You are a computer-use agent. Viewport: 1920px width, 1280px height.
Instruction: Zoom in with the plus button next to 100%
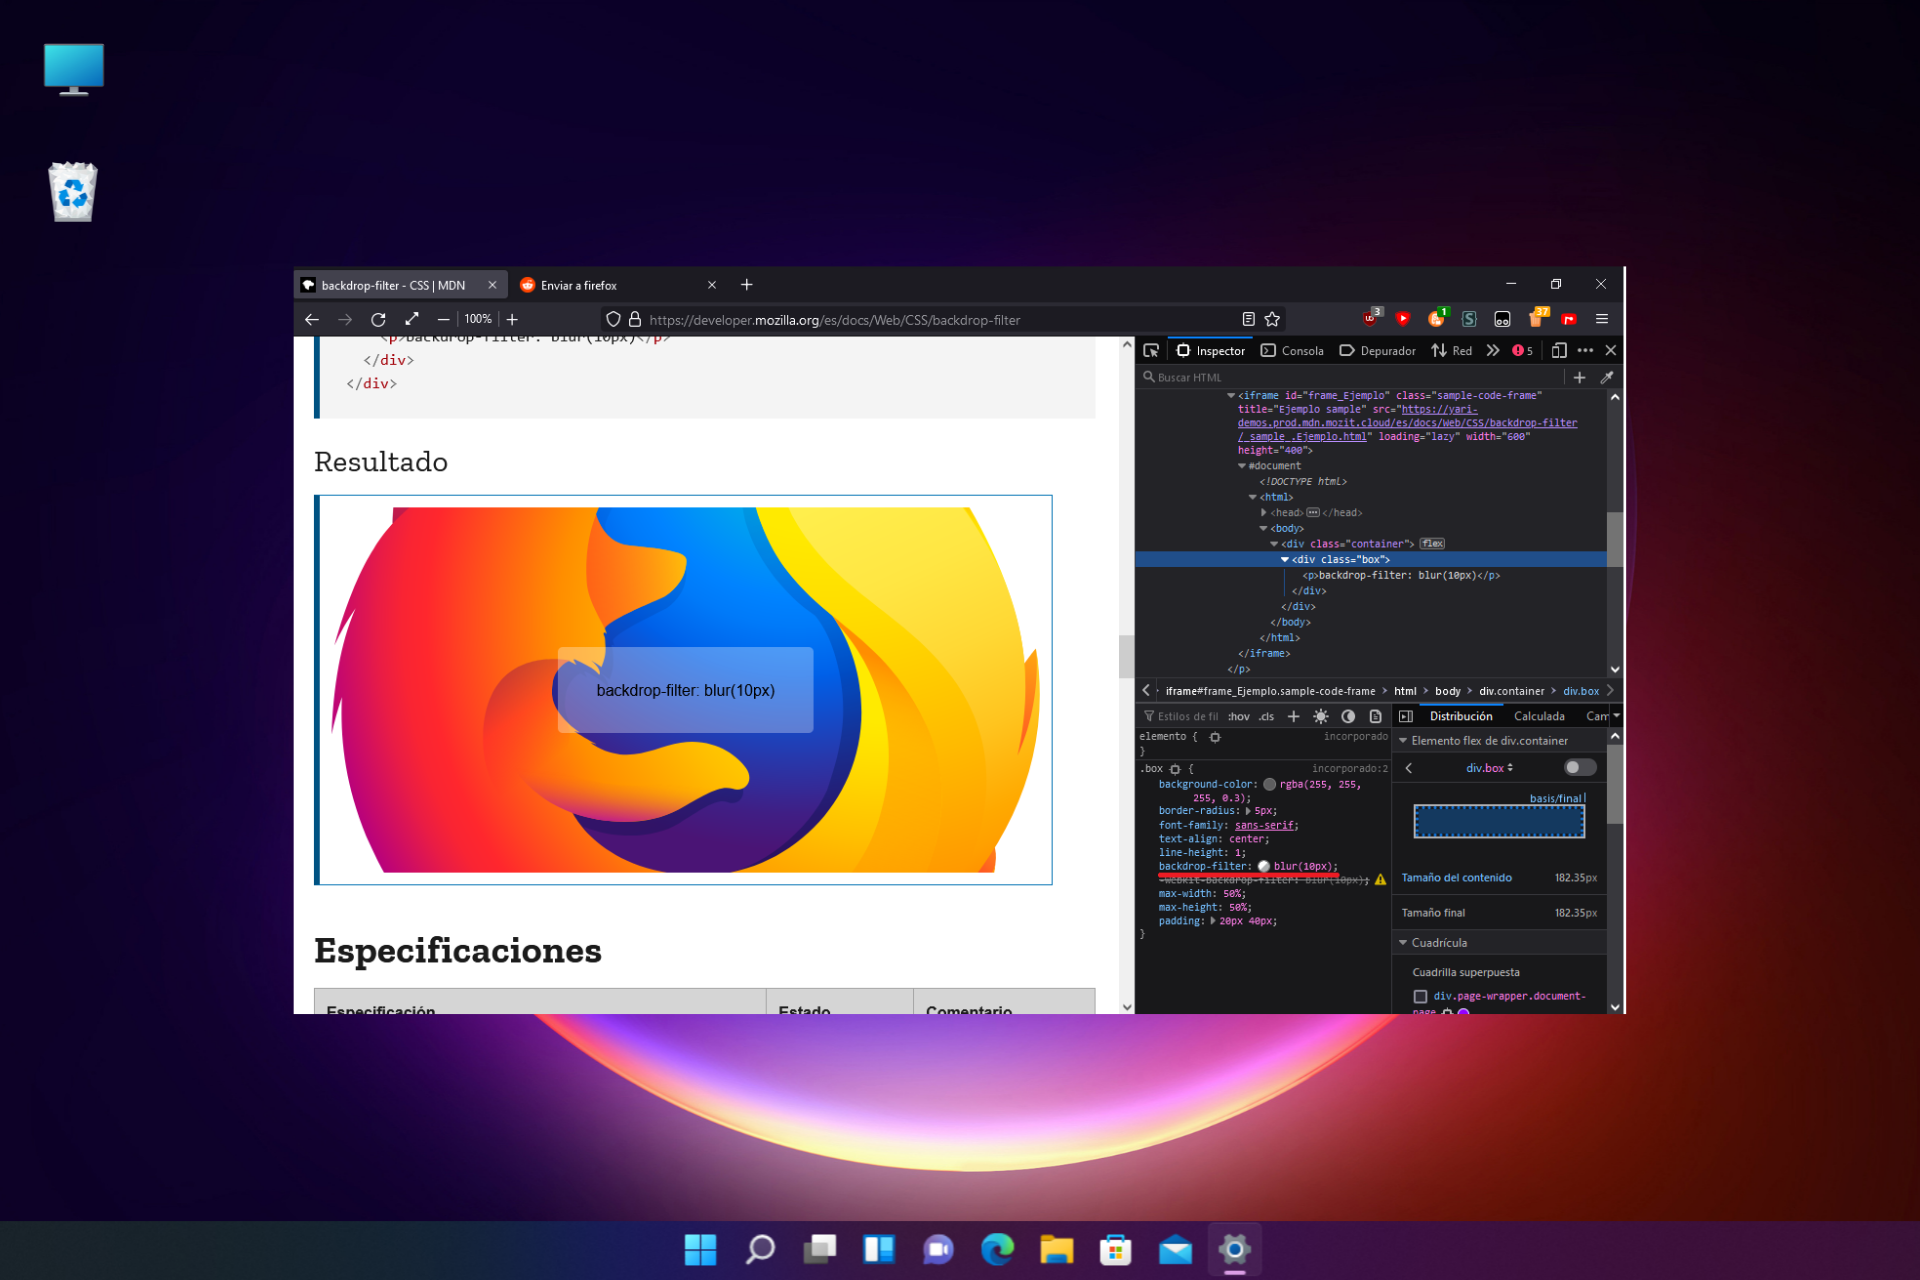[512, 319]
